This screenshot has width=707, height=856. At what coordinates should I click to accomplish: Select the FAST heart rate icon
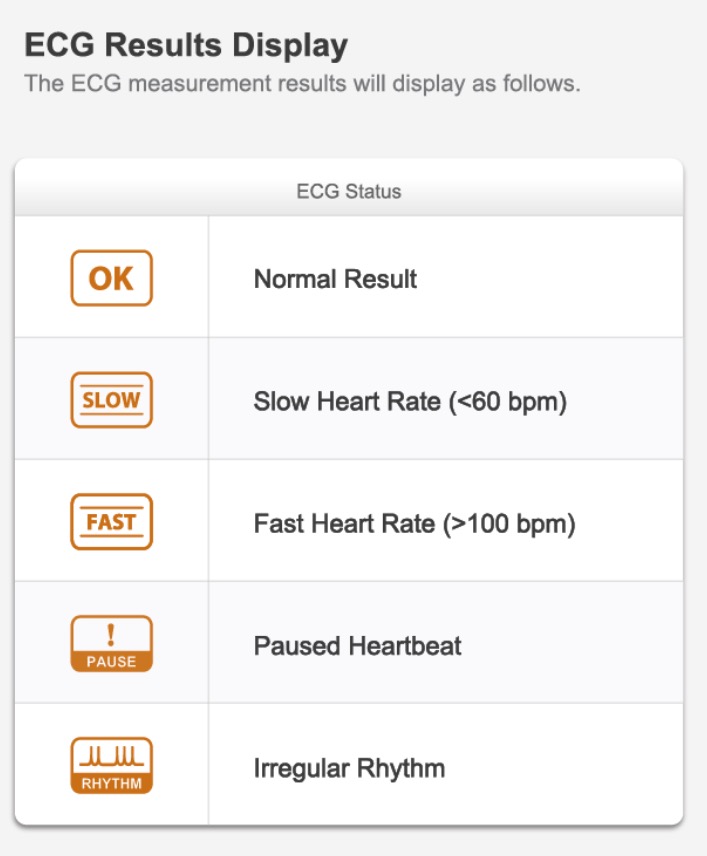coord(111,522)
